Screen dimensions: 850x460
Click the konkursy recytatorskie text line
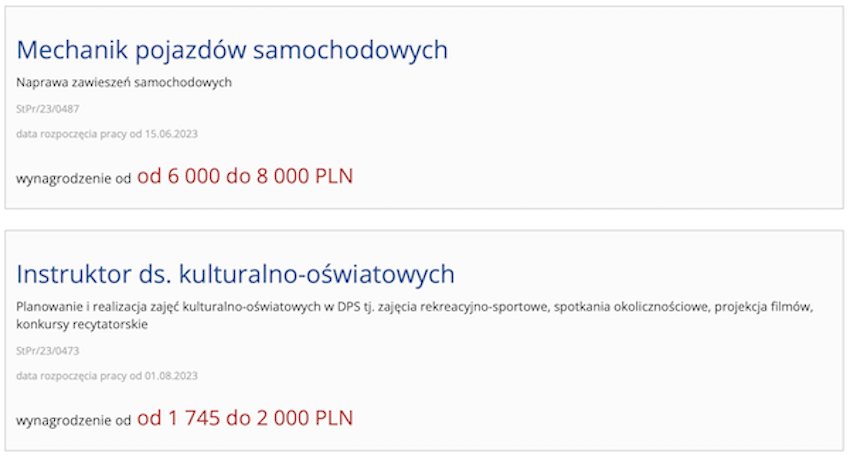(82, 325)
